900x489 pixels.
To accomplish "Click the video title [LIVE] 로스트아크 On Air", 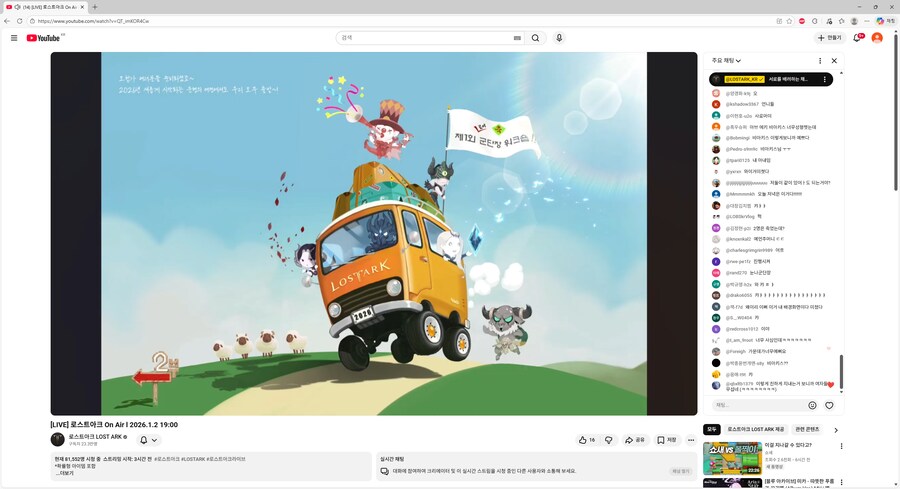I will pyautogui.click(x=114, y=425).
